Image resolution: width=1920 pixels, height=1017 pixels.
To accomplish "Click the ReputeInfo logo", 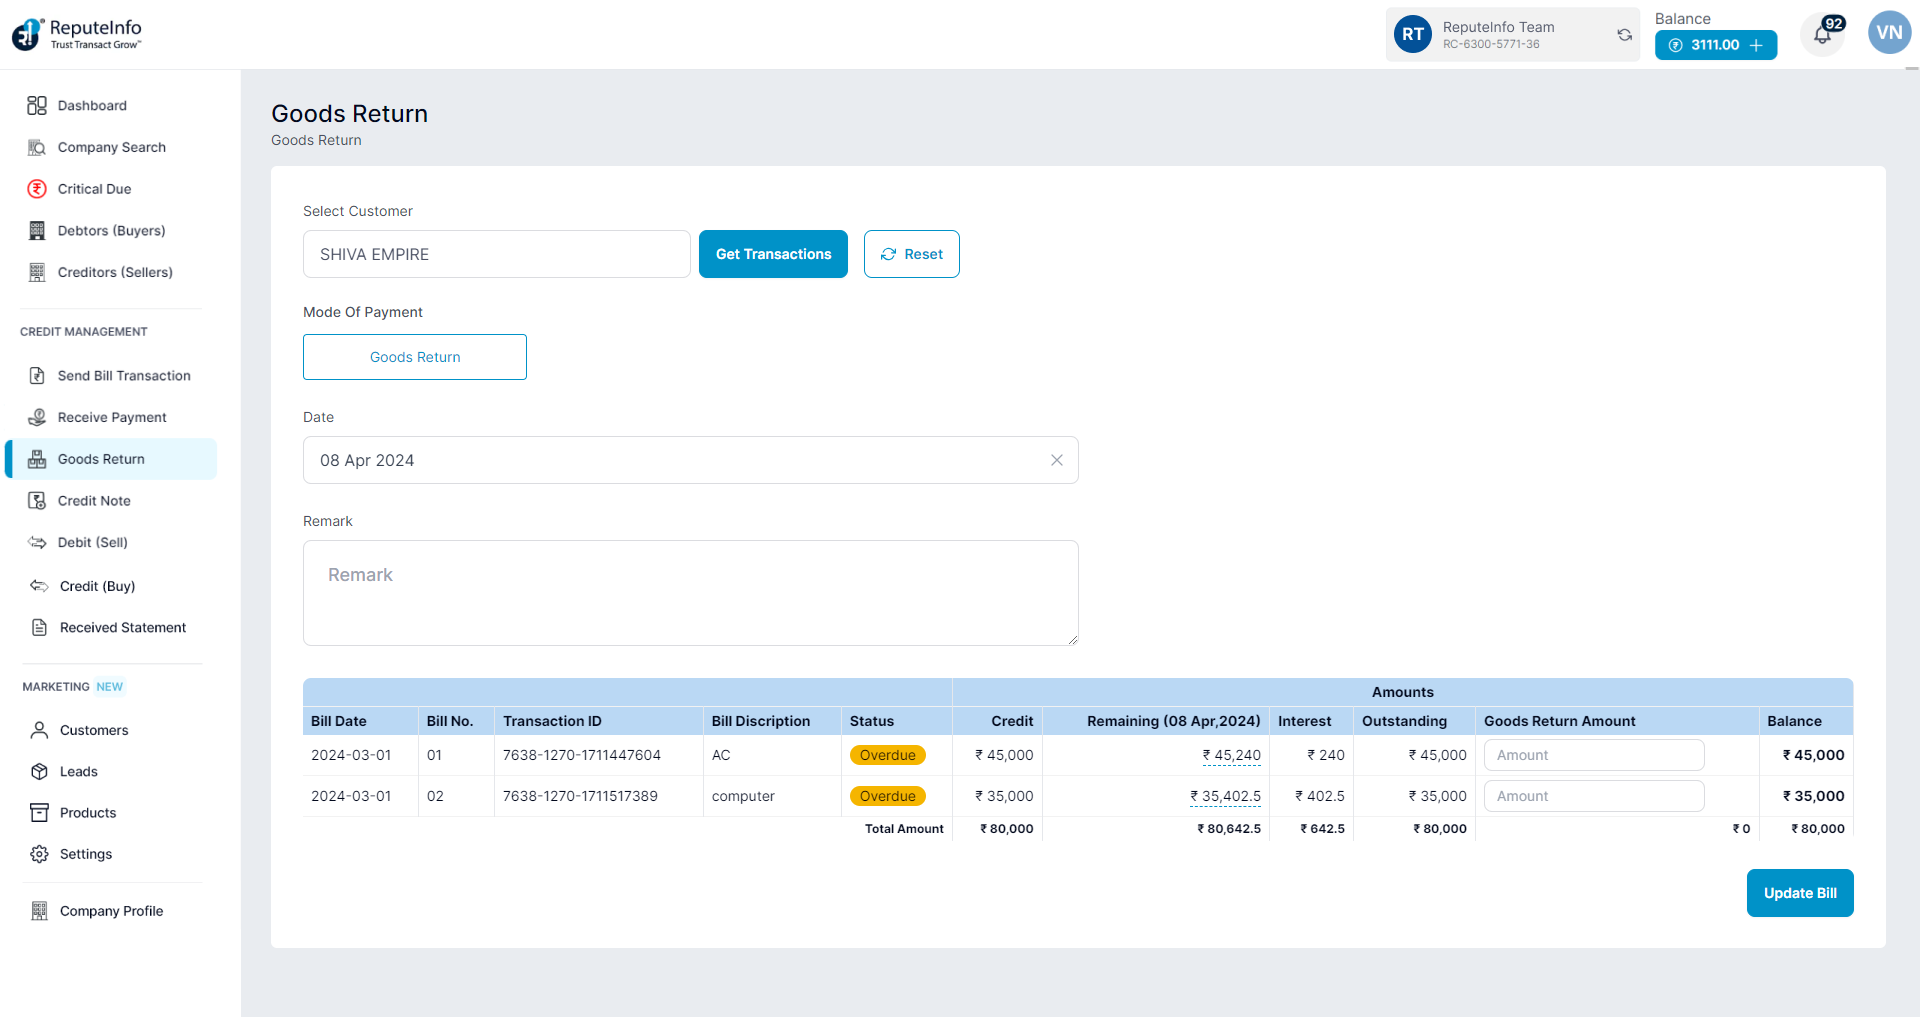I will tap(77, 34).
